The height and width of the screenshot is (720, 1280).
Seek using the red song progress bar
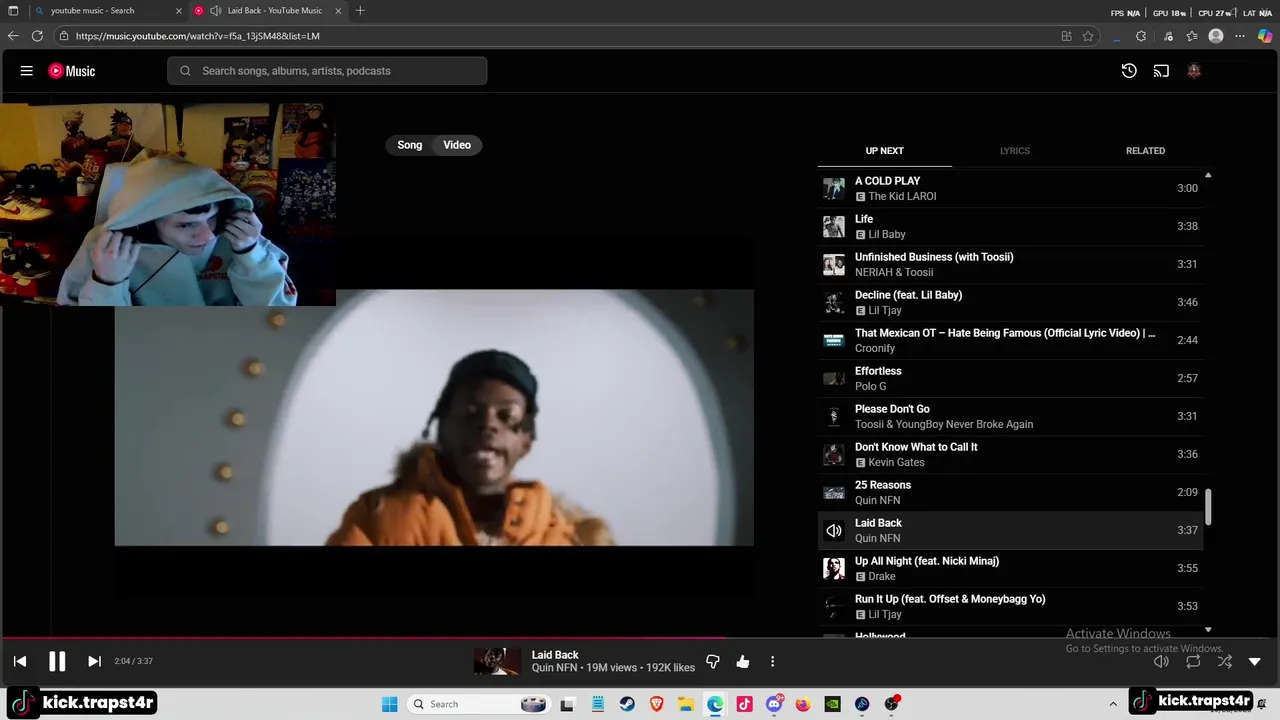(640, 637)
